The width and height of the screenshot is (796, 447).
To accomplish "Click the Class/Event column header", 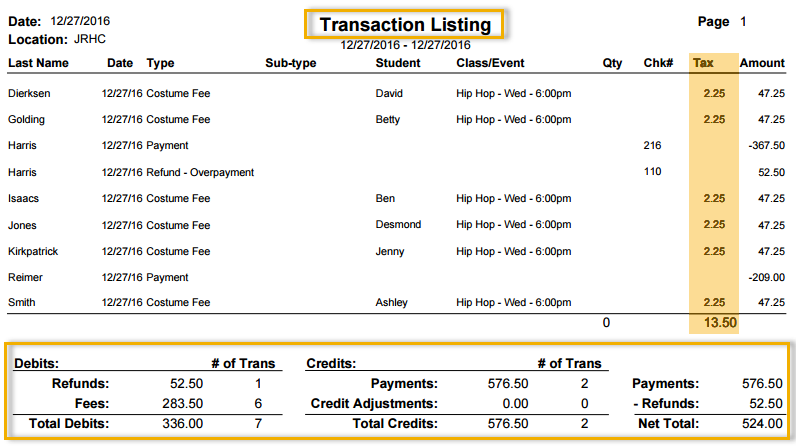I will [x=490, y=63].
